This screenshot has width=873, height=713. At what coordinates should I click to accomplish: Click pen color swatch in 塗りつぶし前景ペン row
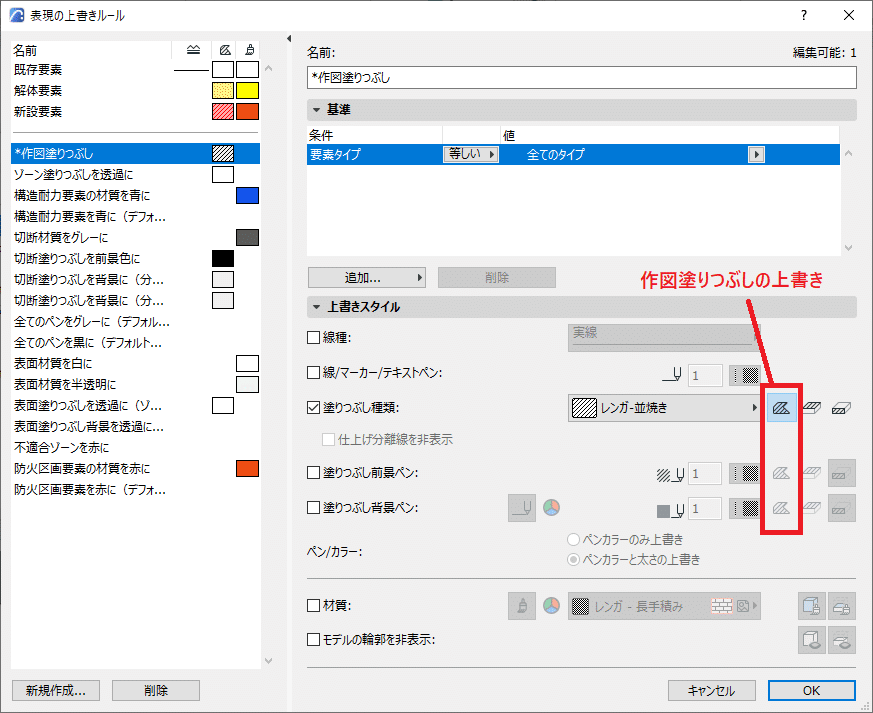pyautogui.click(x=745, y=474)
